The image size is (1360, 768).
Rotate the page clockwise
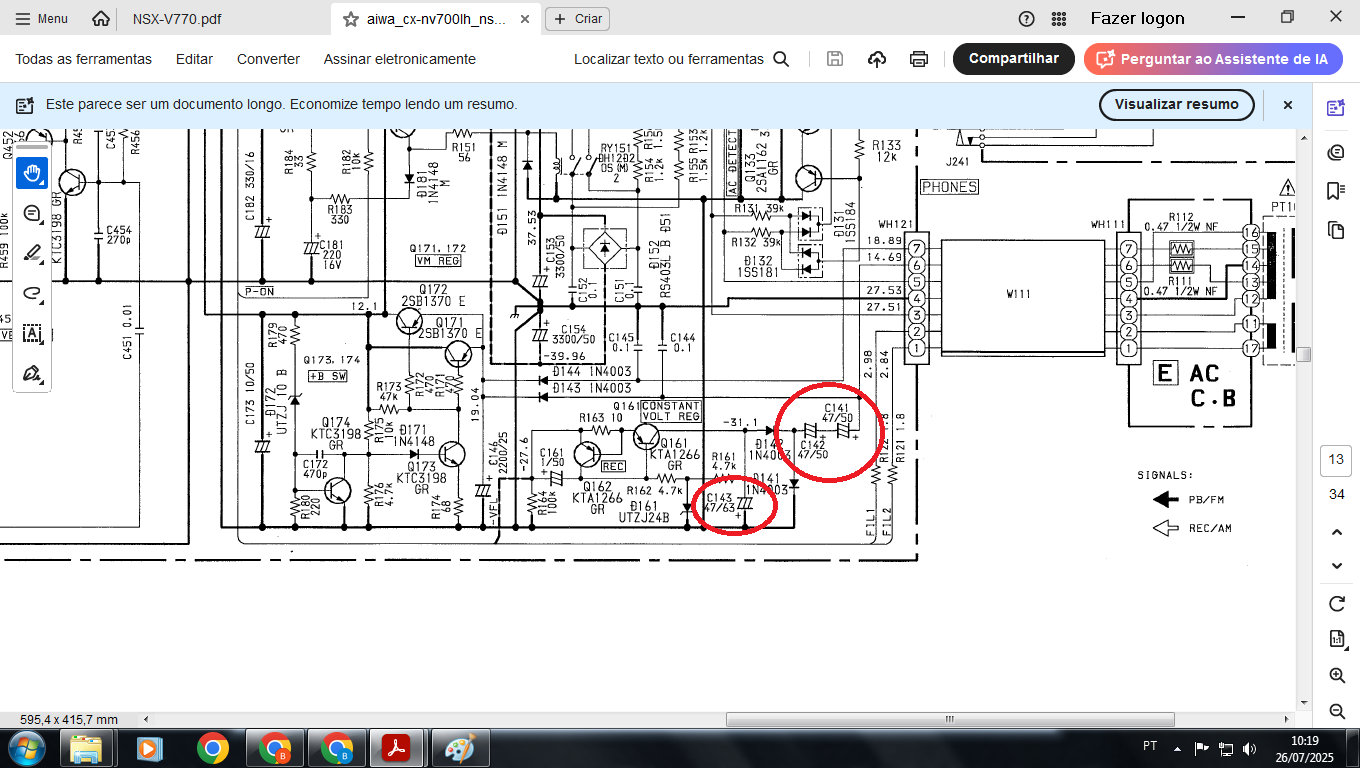tap(1336, 604)
